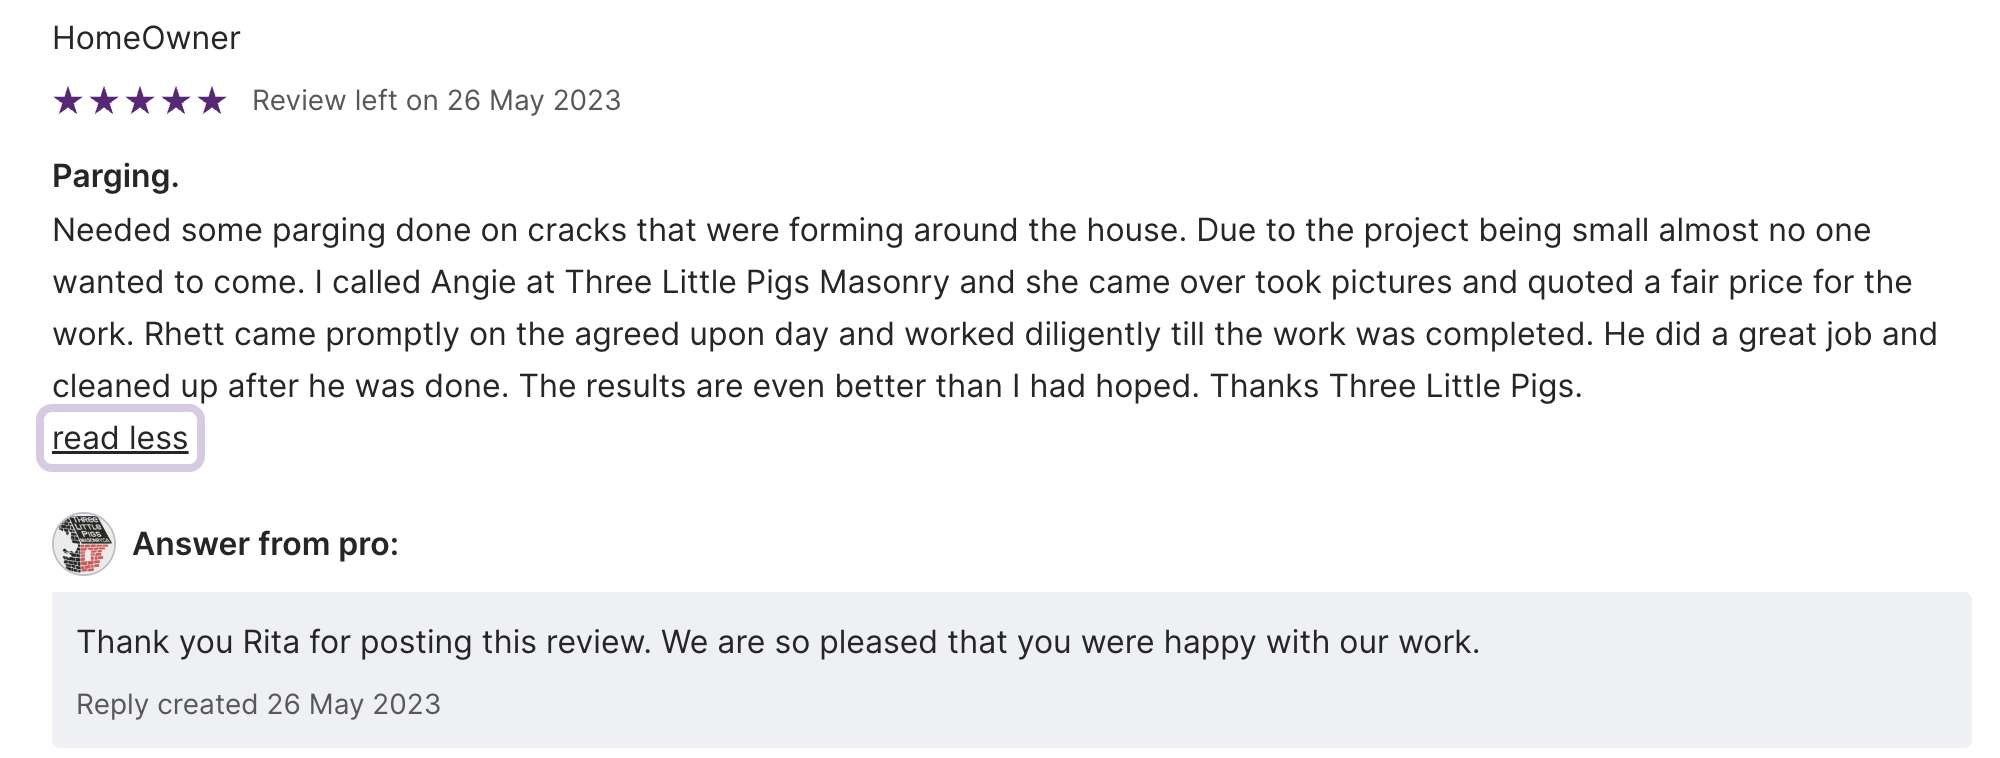Click the third purple rating star
Screen dimensions: 2000x758
(x=140, y=101)
